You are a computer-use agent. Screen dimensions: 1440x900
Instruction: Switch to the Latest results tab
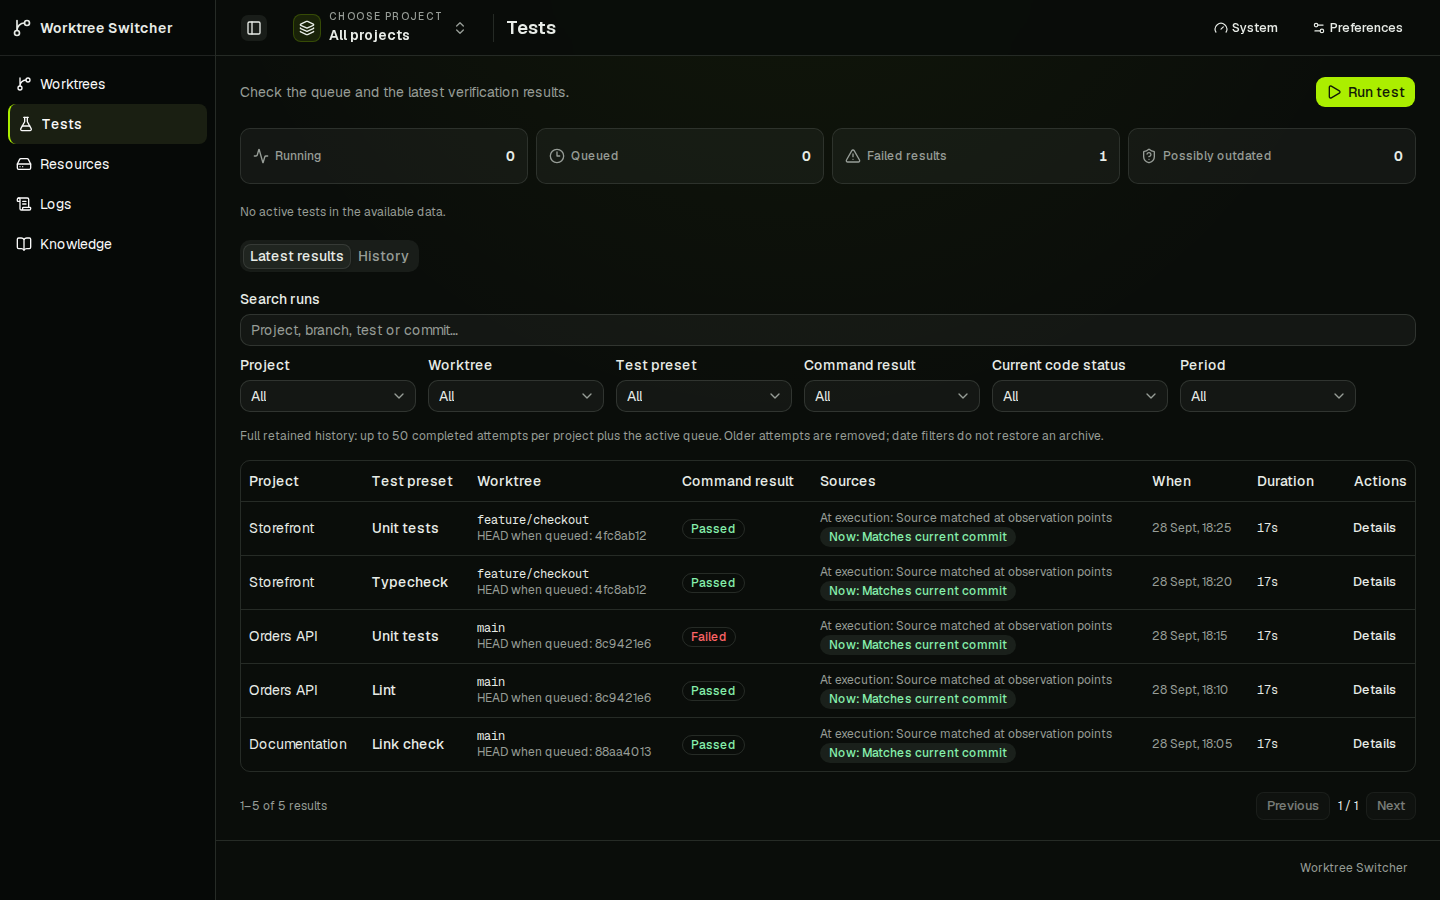click(x=296, y=256)
